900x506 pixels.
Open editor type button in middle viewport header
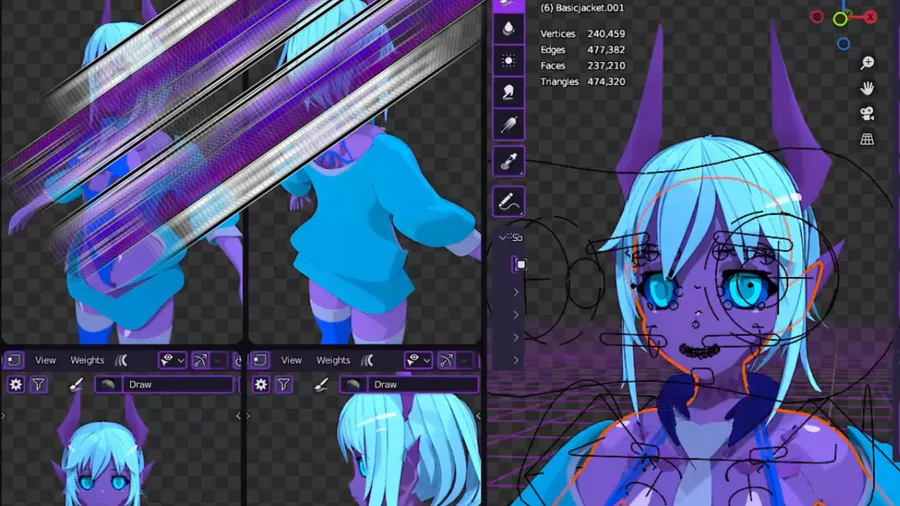[260, 360]
